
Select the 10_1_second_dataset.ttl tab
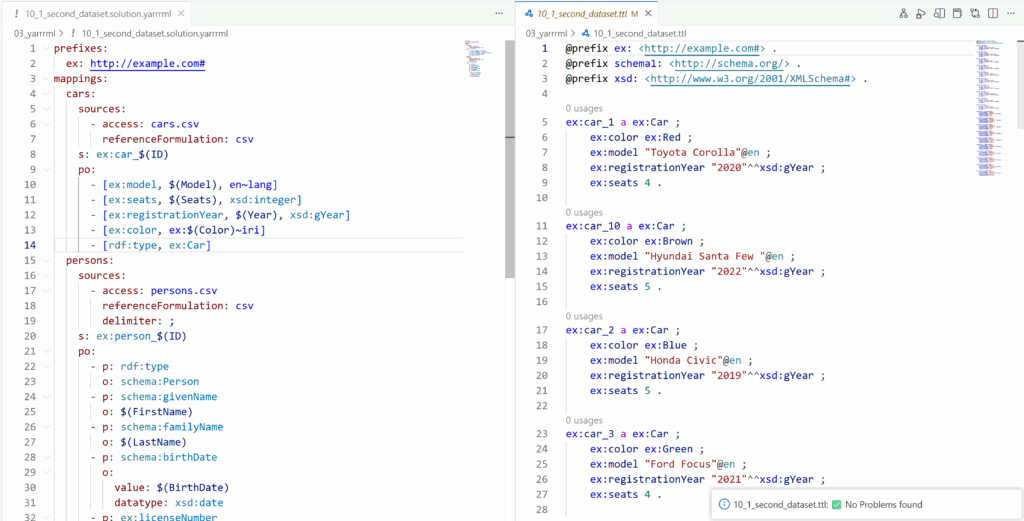(x=586, y=13)
